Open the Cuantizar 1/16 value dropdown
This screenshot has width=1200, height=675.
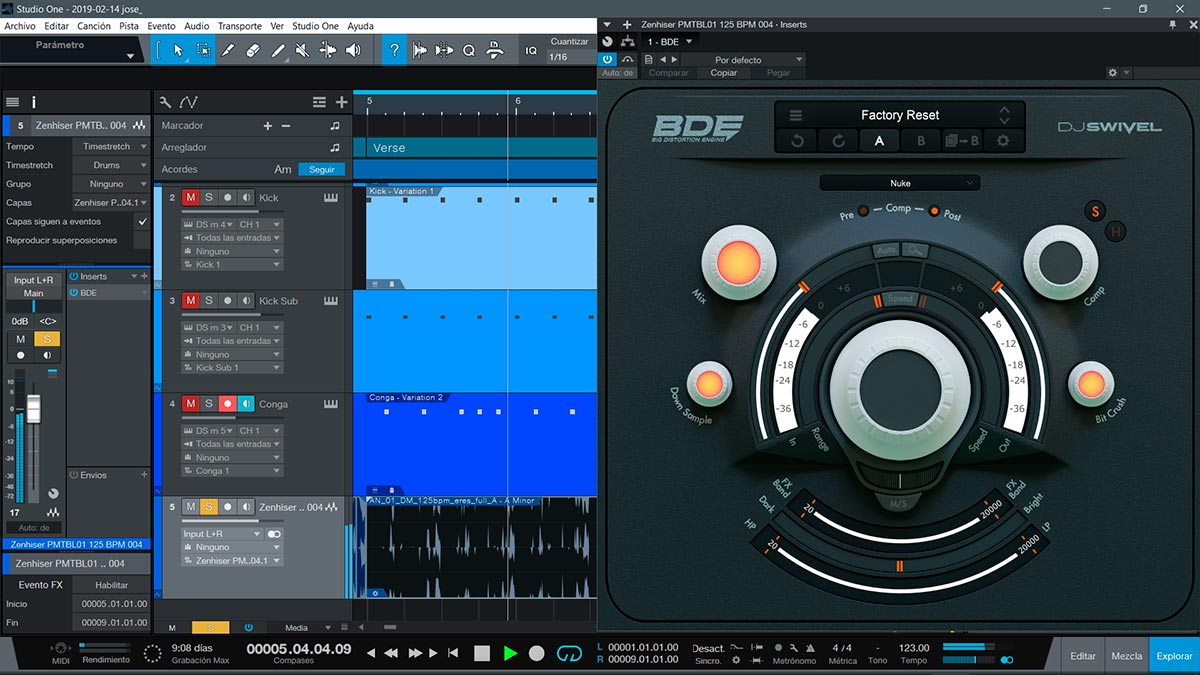pos(570,57)
